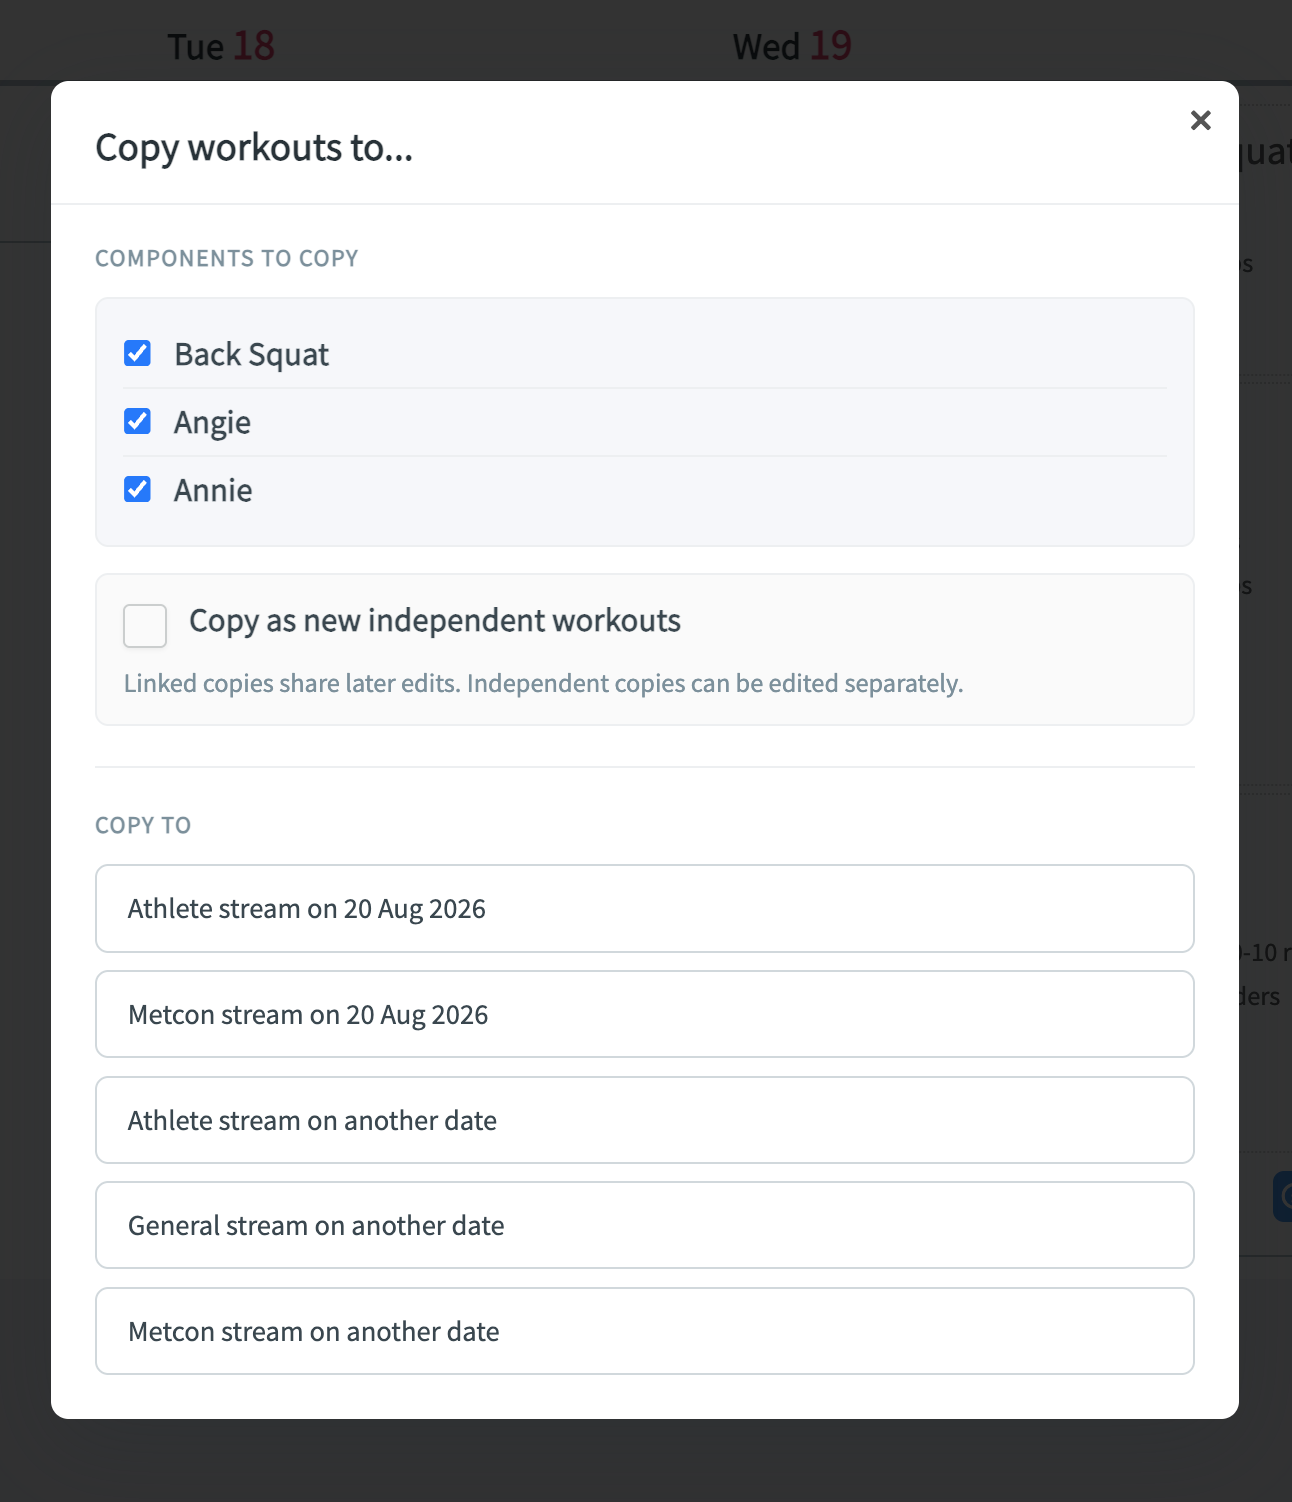
Task: Choose General stream on another date
Action: (645, 1225)
